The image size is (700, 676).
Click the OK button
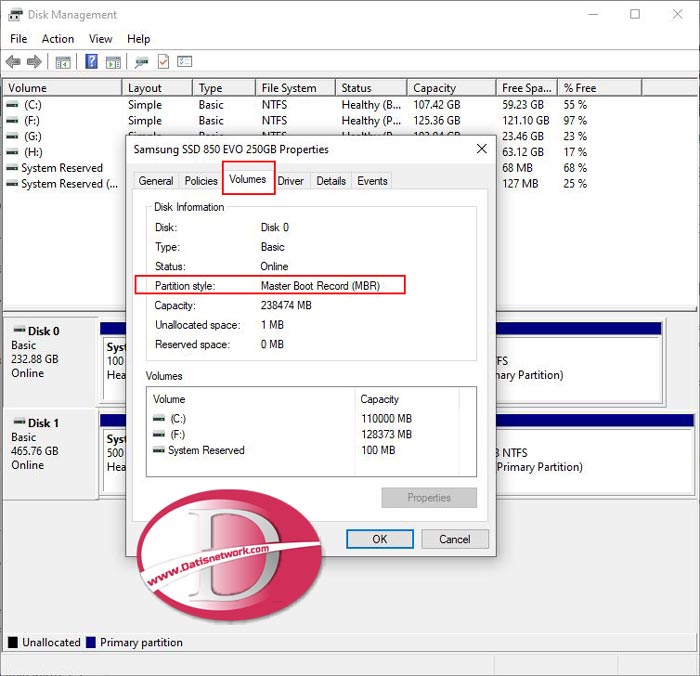tap(380, 539)
